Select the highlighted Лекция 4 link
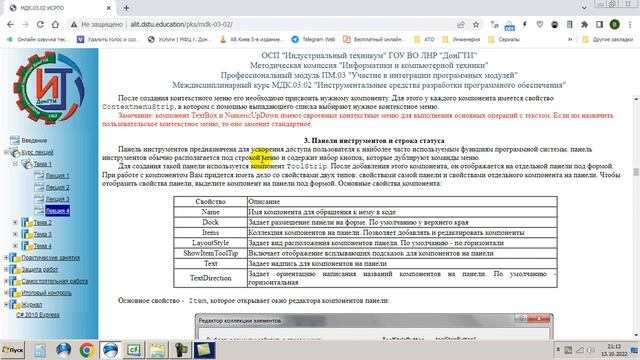 (57, 211)
